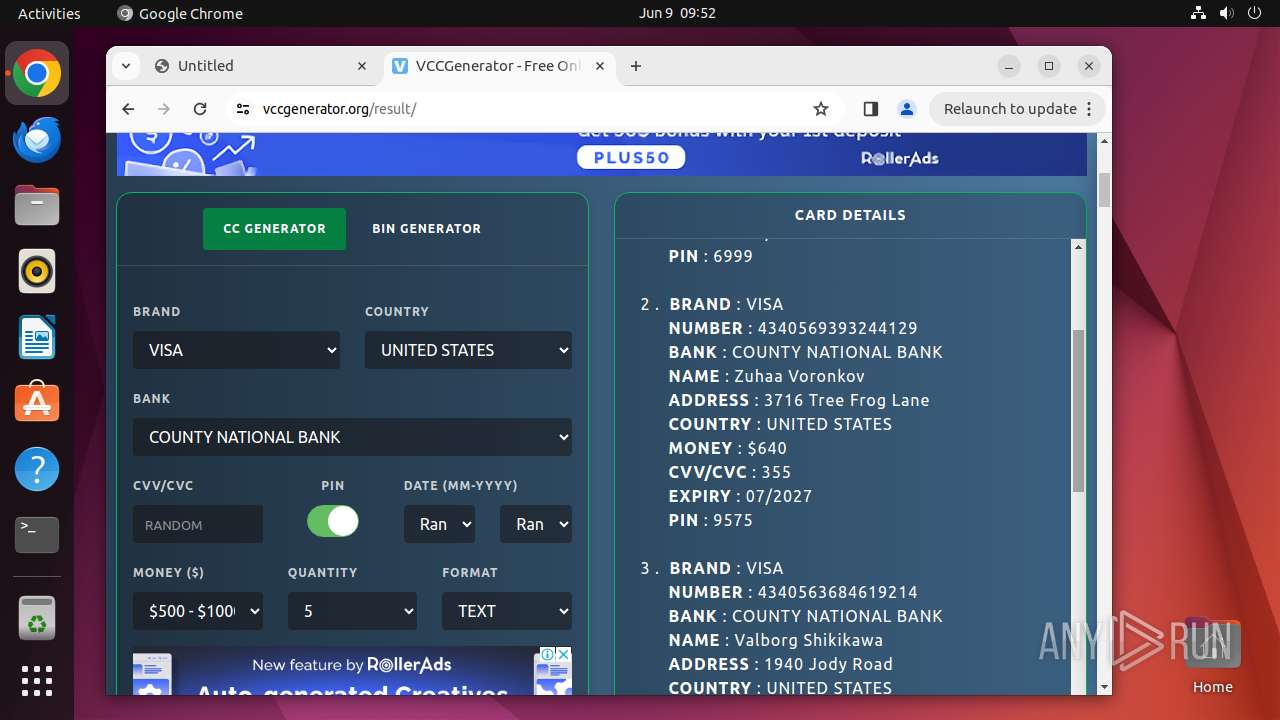Show Applications grid in dock
The height and width of the screenshot is (720, 1280).
pyautogui.click(x=37, y=681)
